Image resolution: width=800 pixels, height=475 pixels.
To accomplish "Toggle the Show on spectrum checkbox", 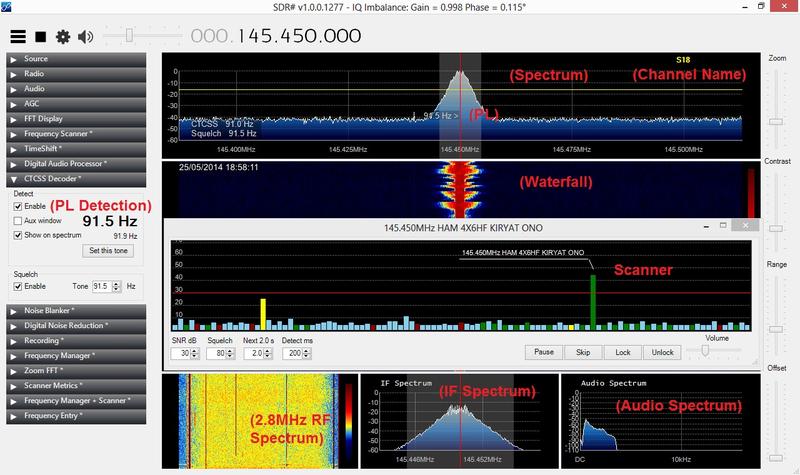I will point(18,235).
